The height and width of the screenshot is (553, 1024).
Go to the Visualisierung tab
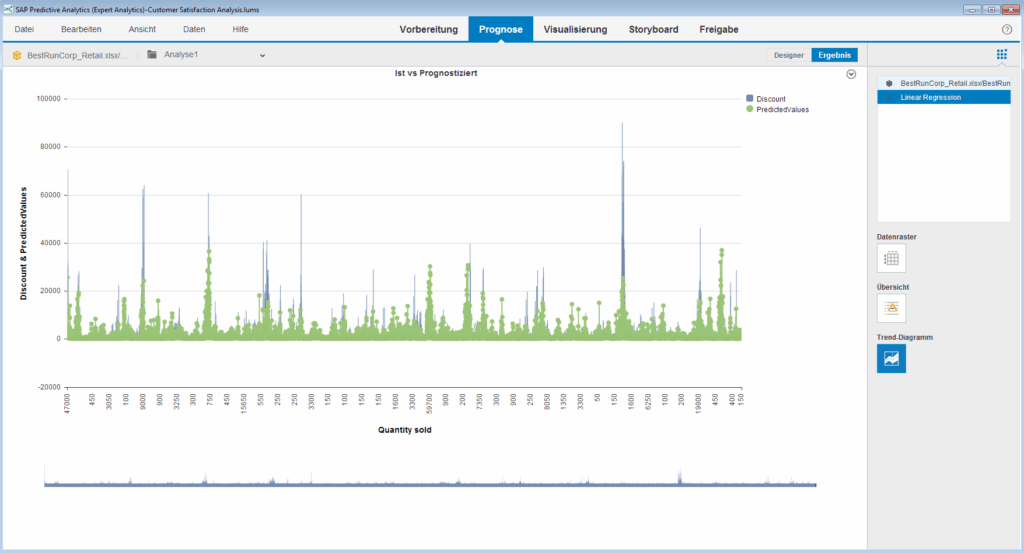[575, 29]
